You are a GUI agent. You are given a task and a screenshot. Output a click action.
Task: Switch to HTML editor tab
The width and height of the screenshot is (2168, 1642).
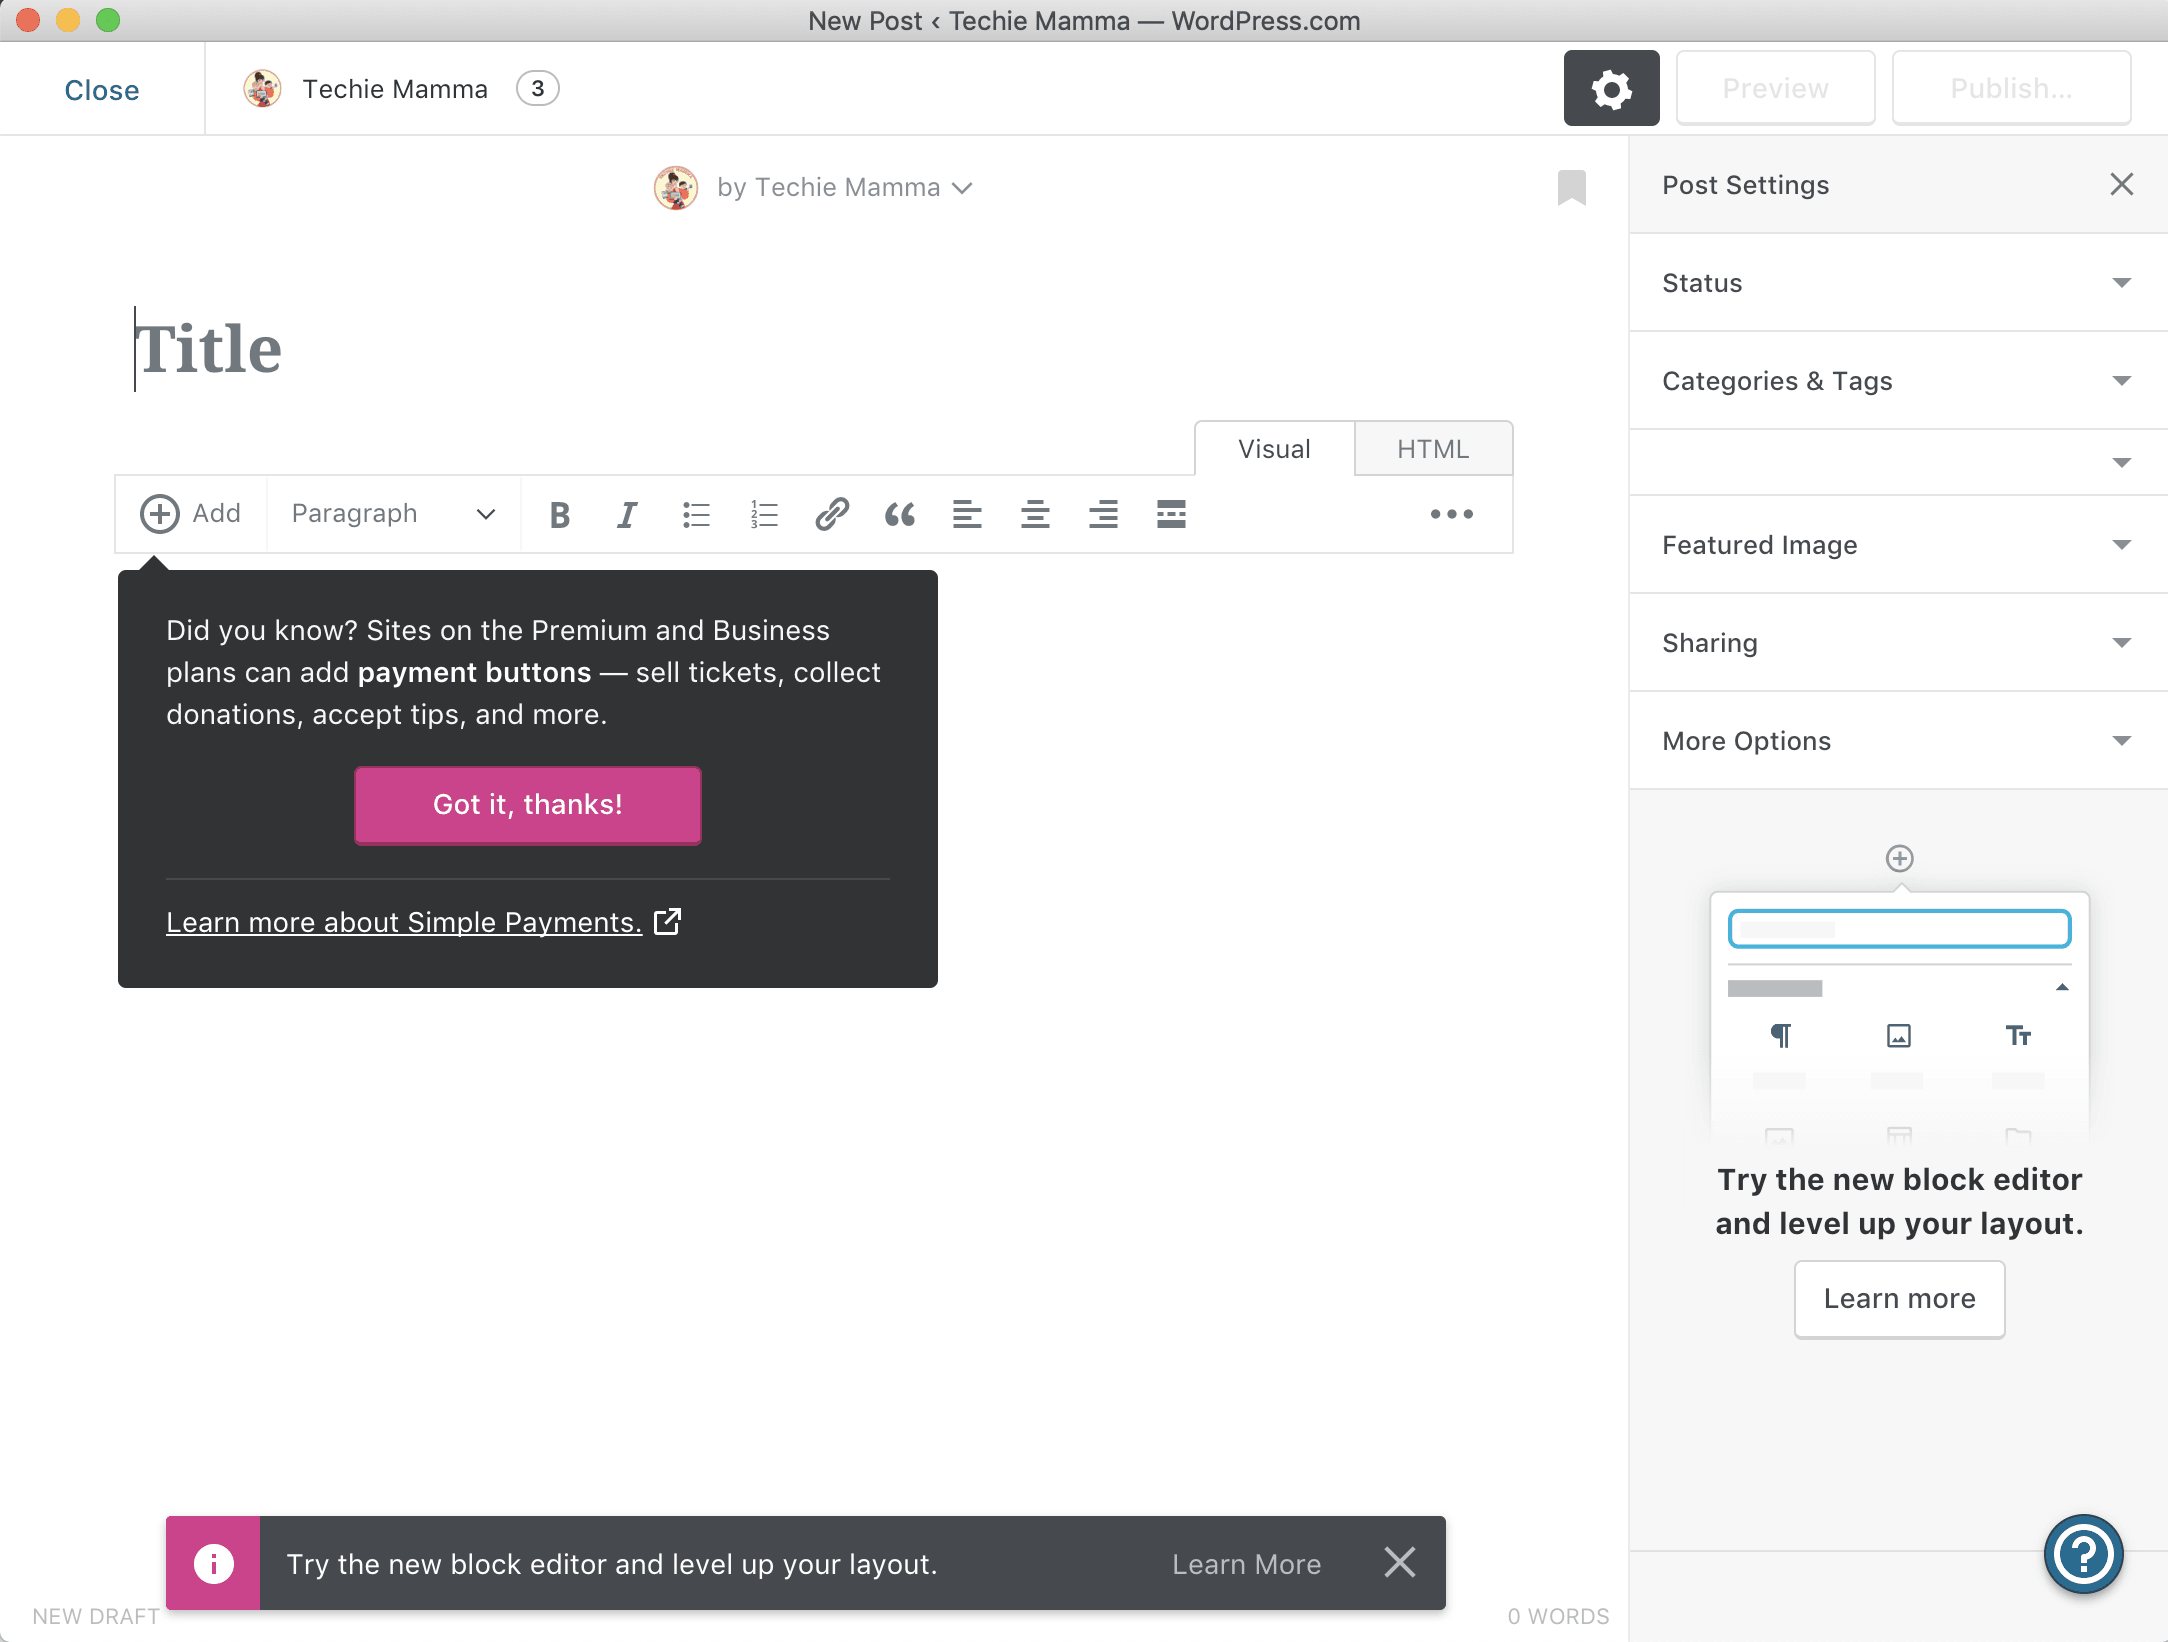tap(1433, 450)
